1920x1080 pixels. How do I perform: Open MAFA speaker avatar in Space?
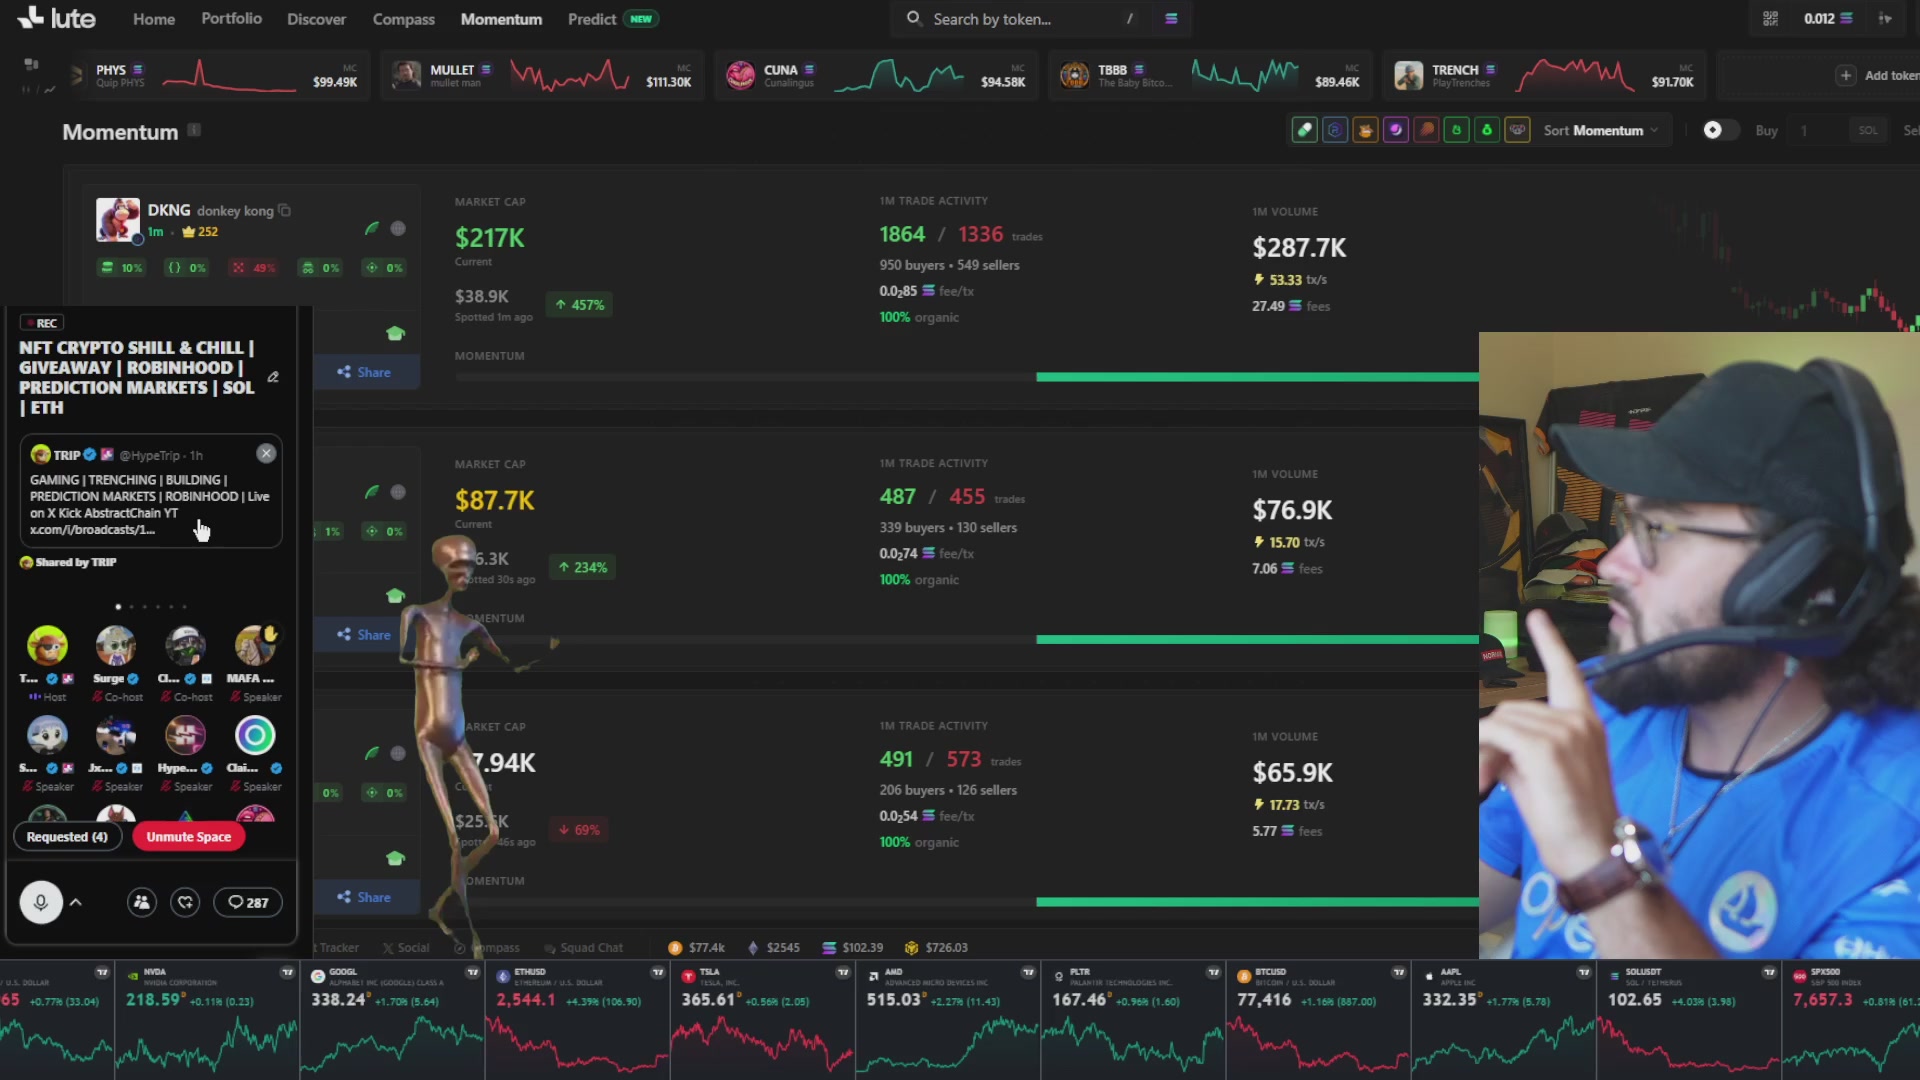pyautogui.click(x=255, y=646)
